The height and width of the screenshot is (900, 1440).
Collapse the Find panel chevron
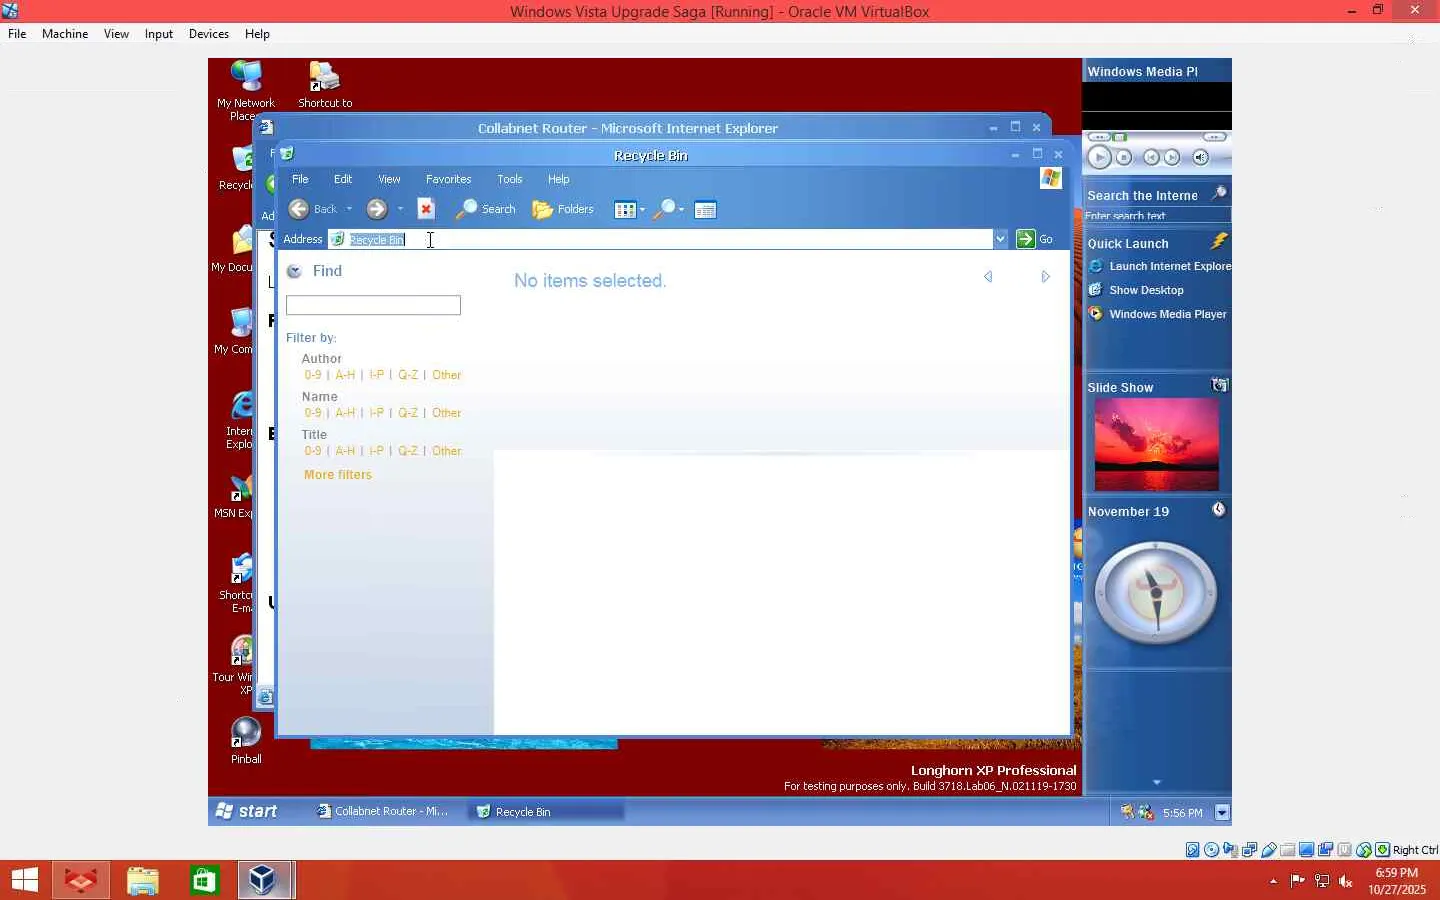(294, 271)
